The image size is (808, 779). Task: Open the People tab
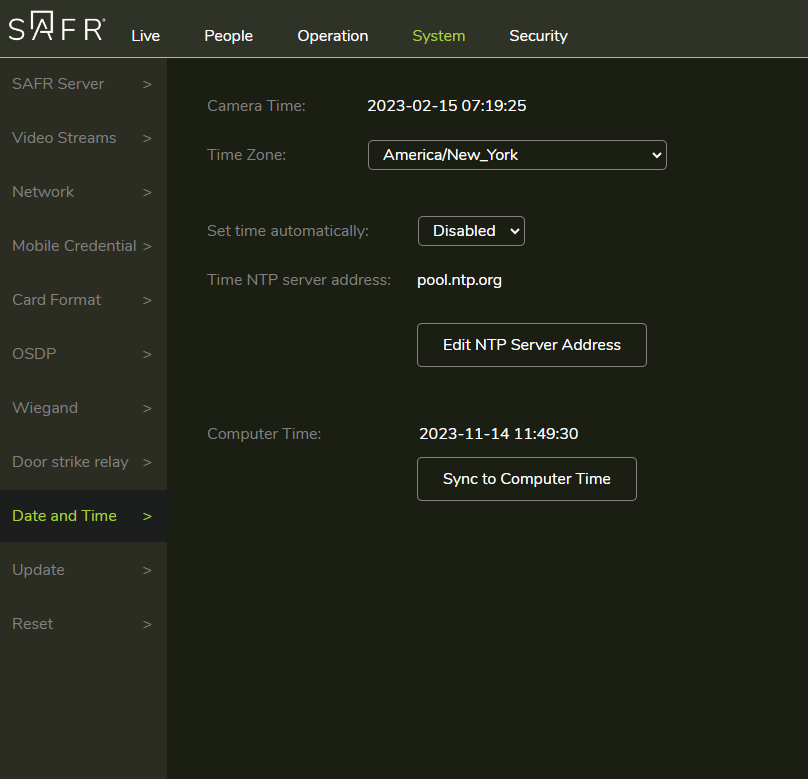[x=228, y=35]
